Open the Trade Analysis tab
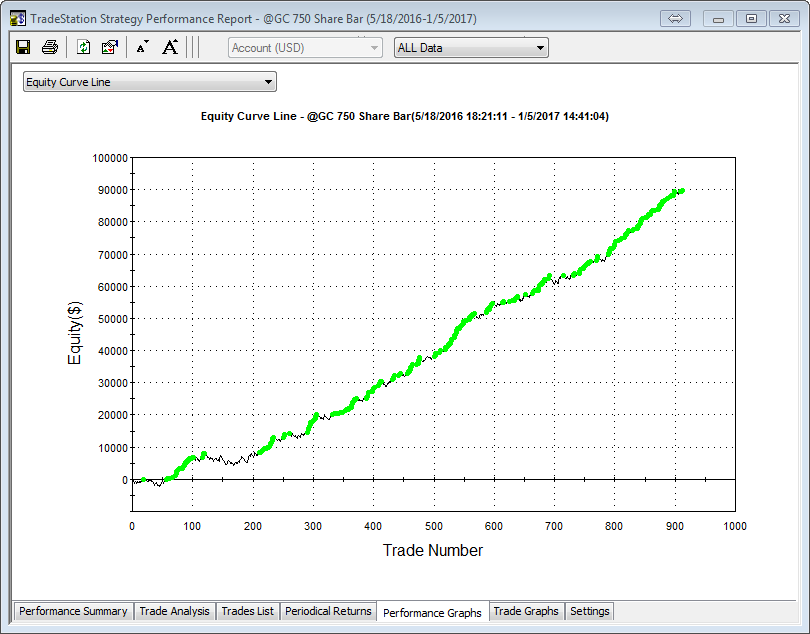The height and width of the screenshot is (634, 810). (174, 611)
